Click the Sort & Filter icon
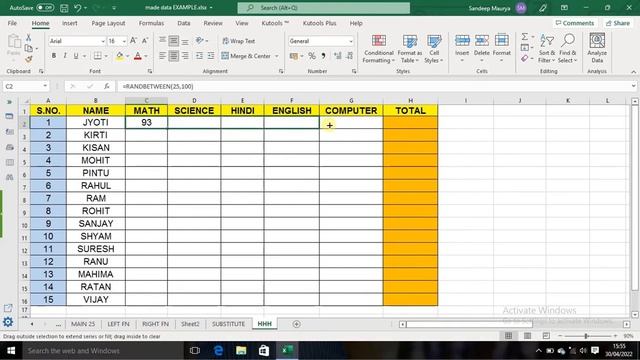This screenshot has width=640, height=360. click(547, 41)
